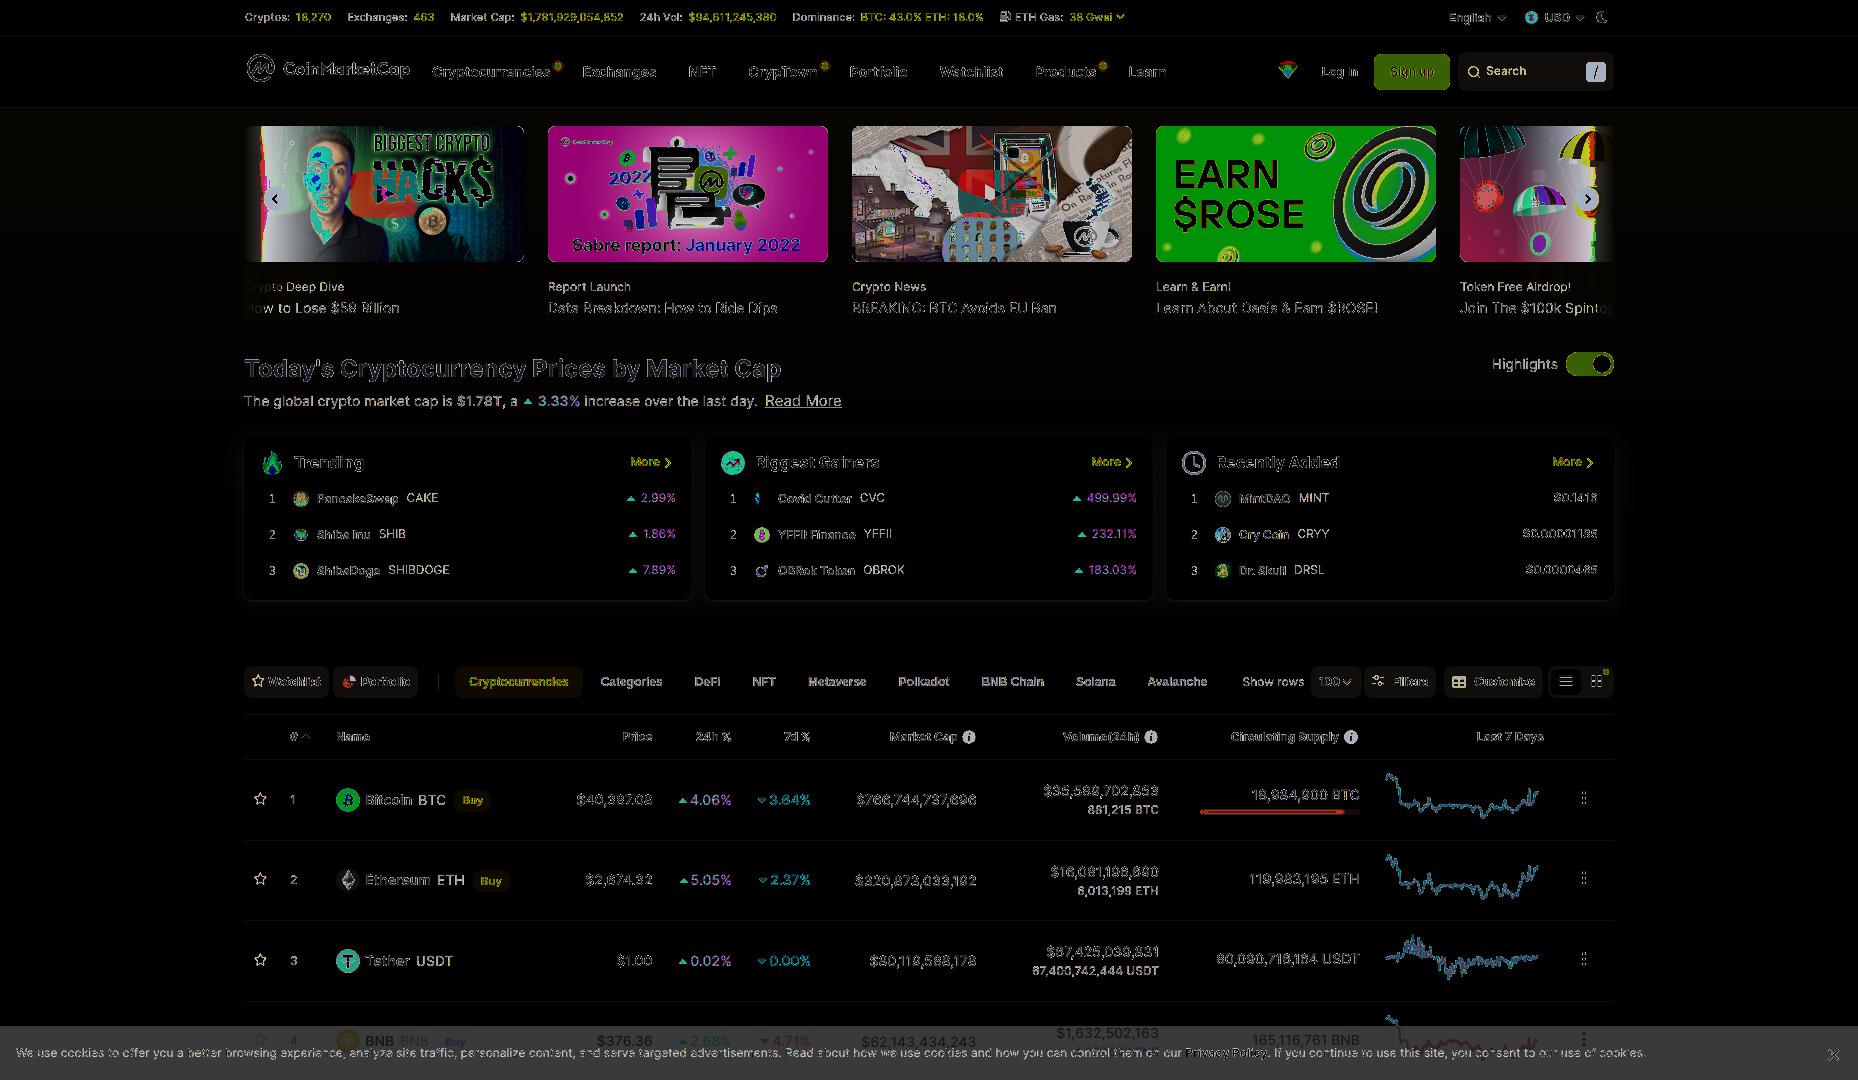Toggle dark mode moon icon
The height and width of the screenshot is (1080, 1858).
tap(1603, 17)
